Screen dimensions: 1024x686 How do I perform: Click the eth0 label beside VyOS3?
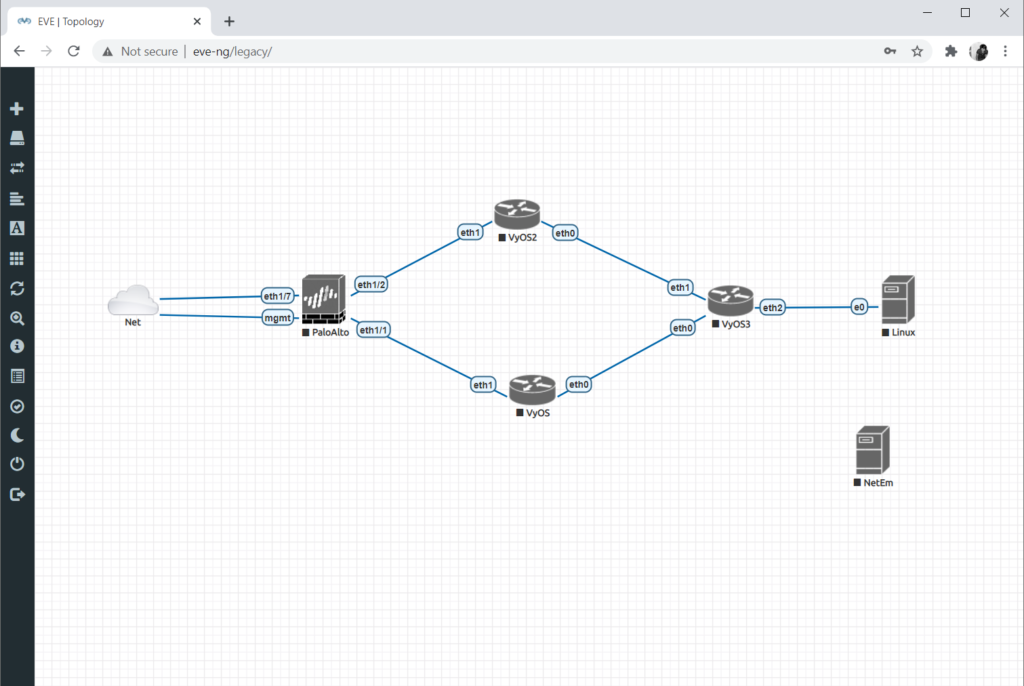683,328
